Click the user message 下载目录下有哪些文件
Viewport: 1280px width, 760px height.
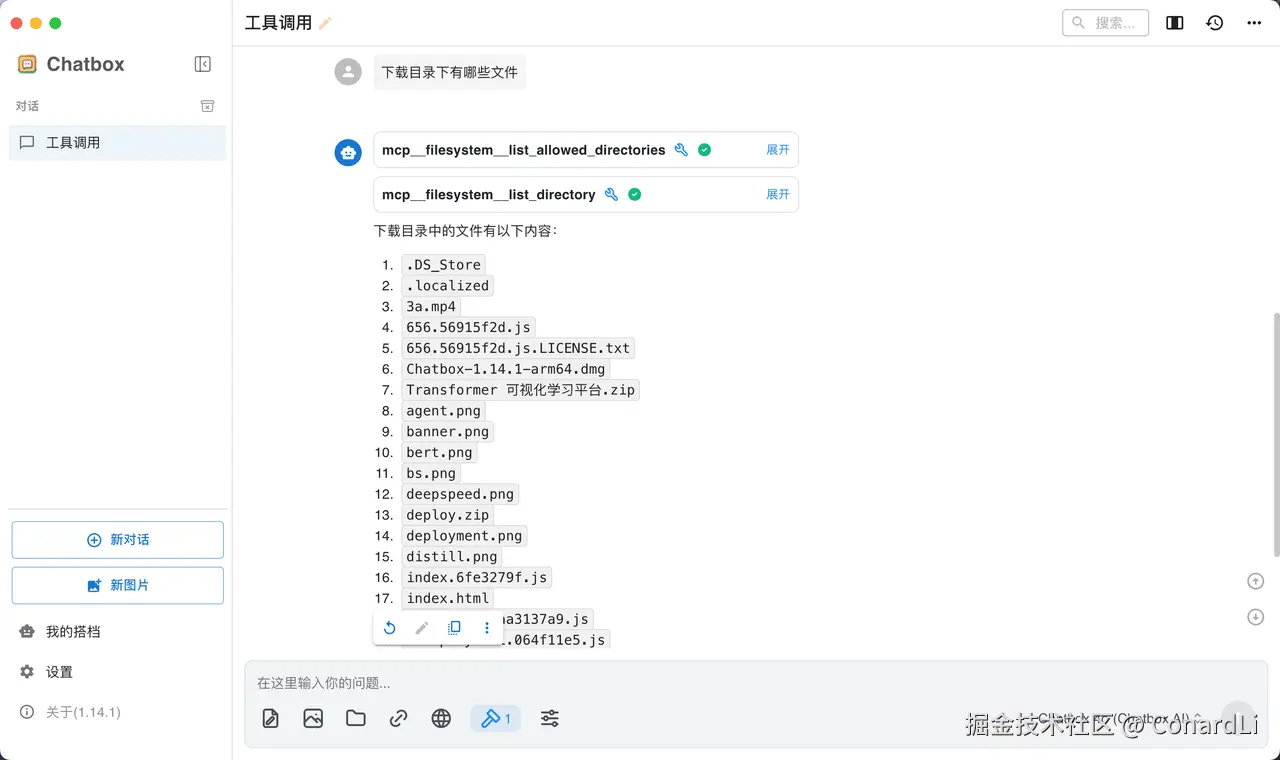(450, 72)
